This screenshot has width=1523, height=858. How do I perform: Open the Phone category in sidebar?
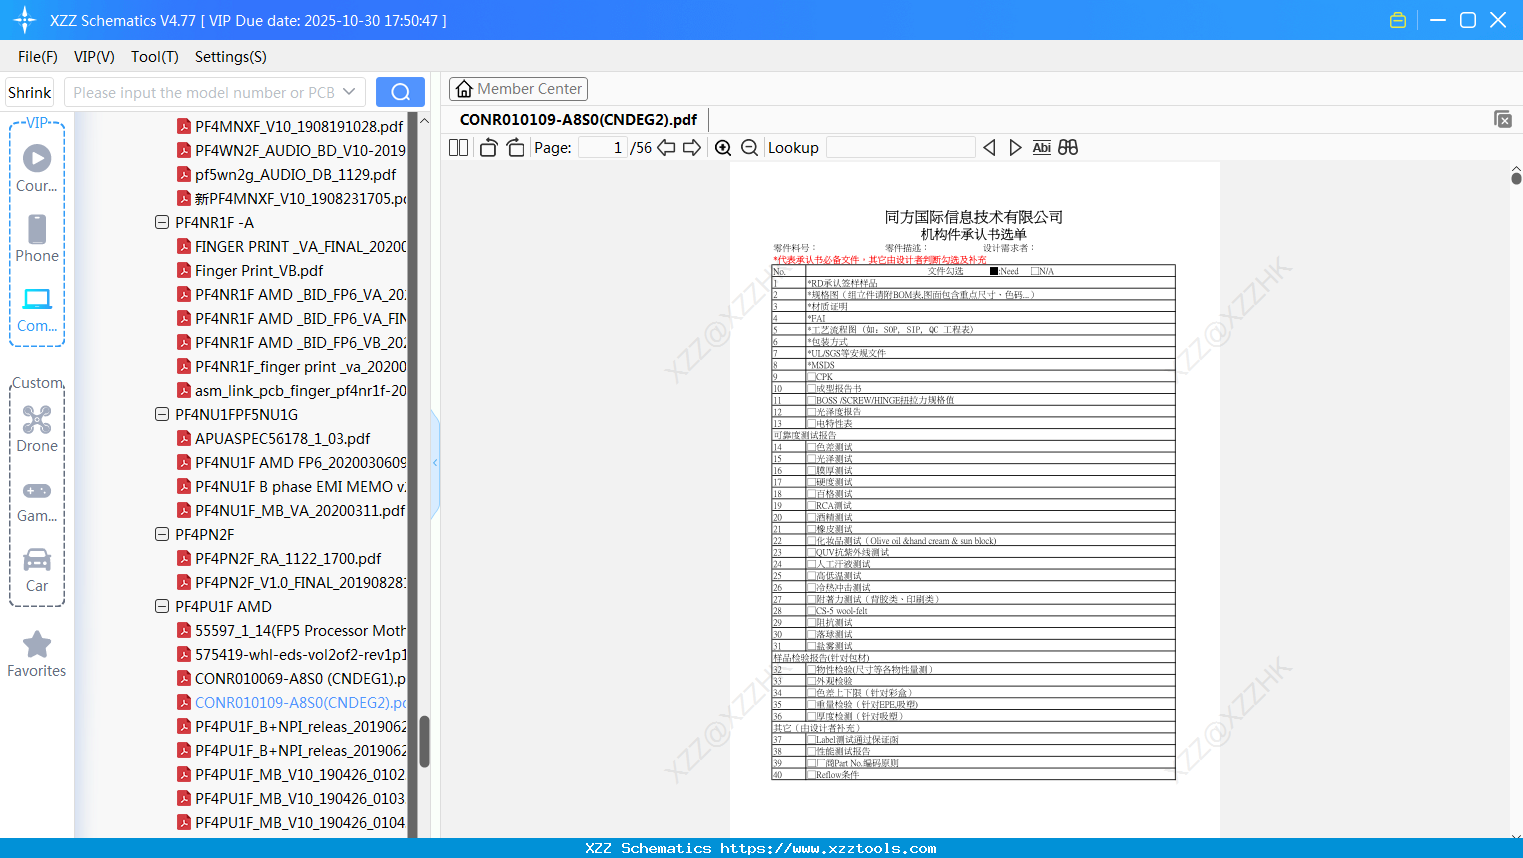click(x=37, y=238)
